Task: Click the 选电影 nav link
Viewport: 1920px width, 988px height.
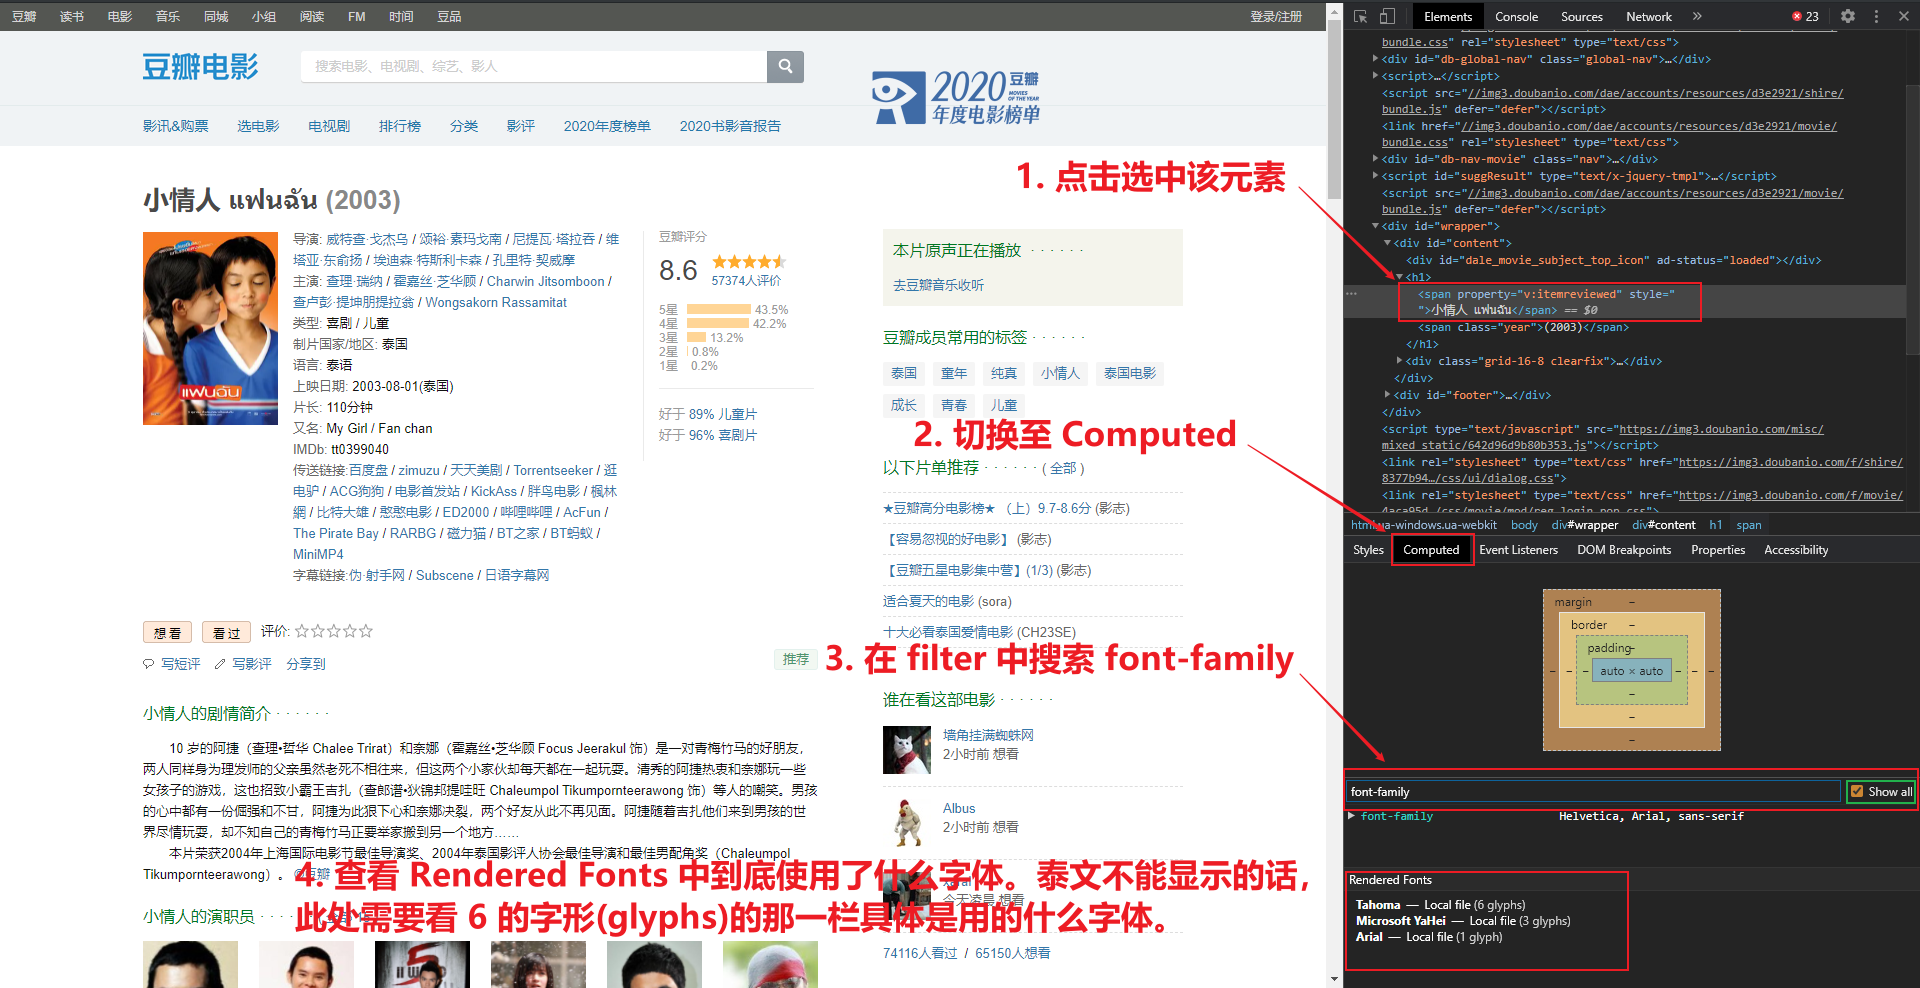Action: pyautogui.click(x=258, y=126)
